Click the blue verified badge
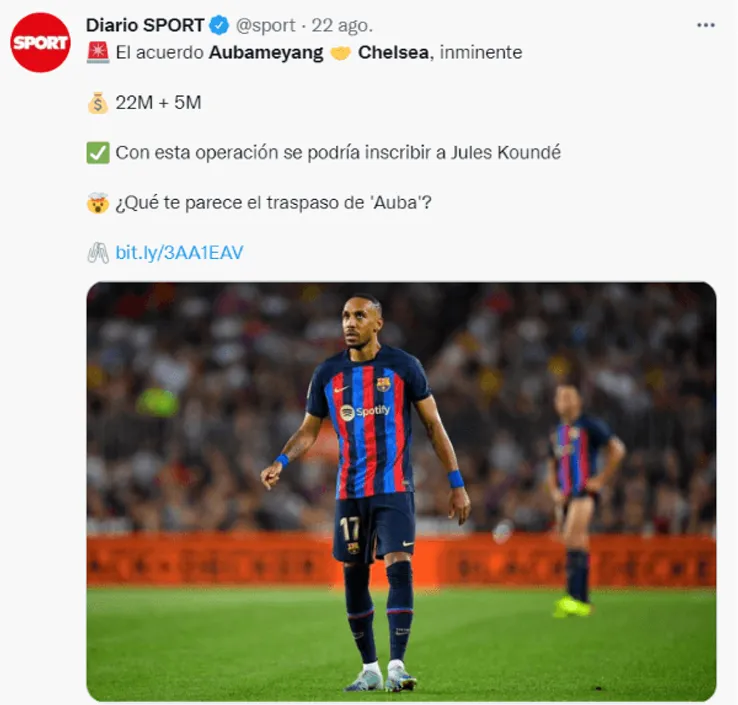Viewport: 738px width, 705px height. click(x=218, y=25)
